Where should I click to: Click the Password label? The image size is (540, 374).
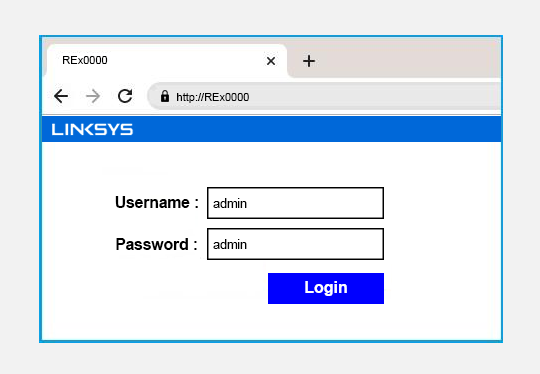point(157,244)
